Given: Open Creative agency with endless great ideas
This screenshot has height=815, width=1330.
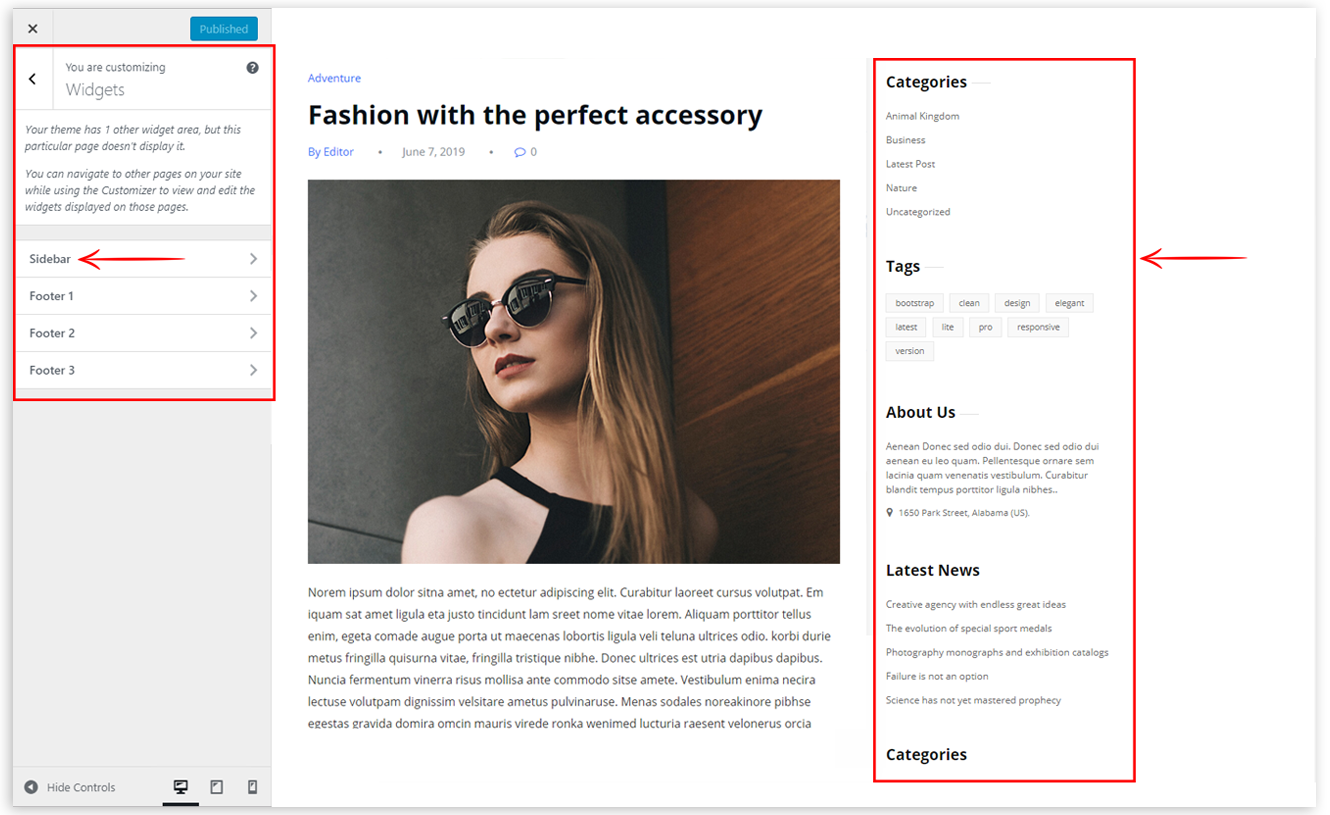Looking at the screenshot, I should [976, 604].
